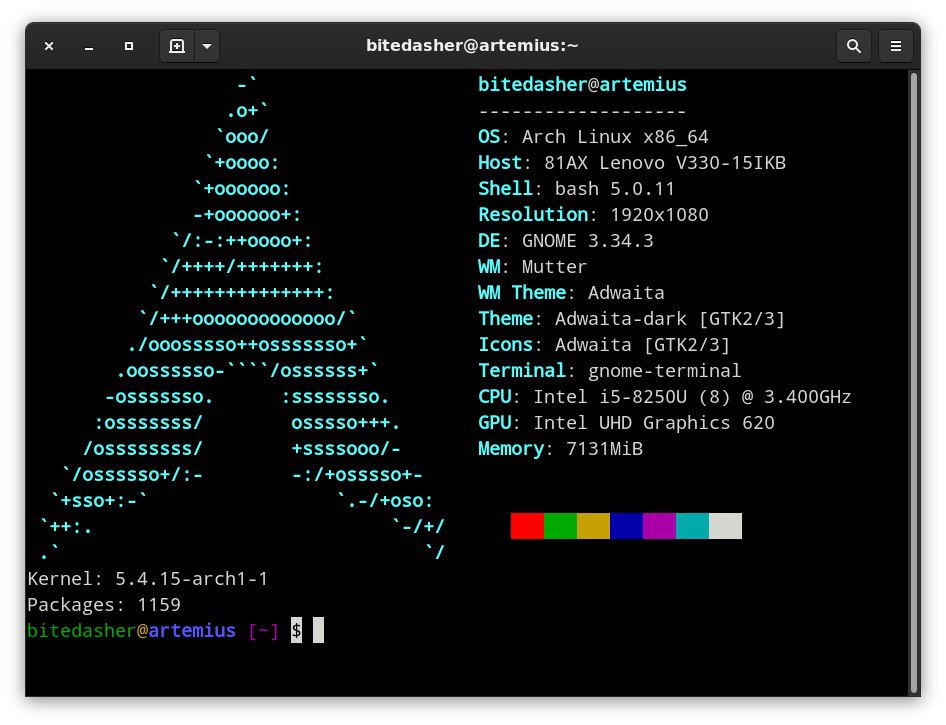Click the Packages: 1159 line
Image resolution: width=946 pixels, height=725 pixels.
point(104,604)
